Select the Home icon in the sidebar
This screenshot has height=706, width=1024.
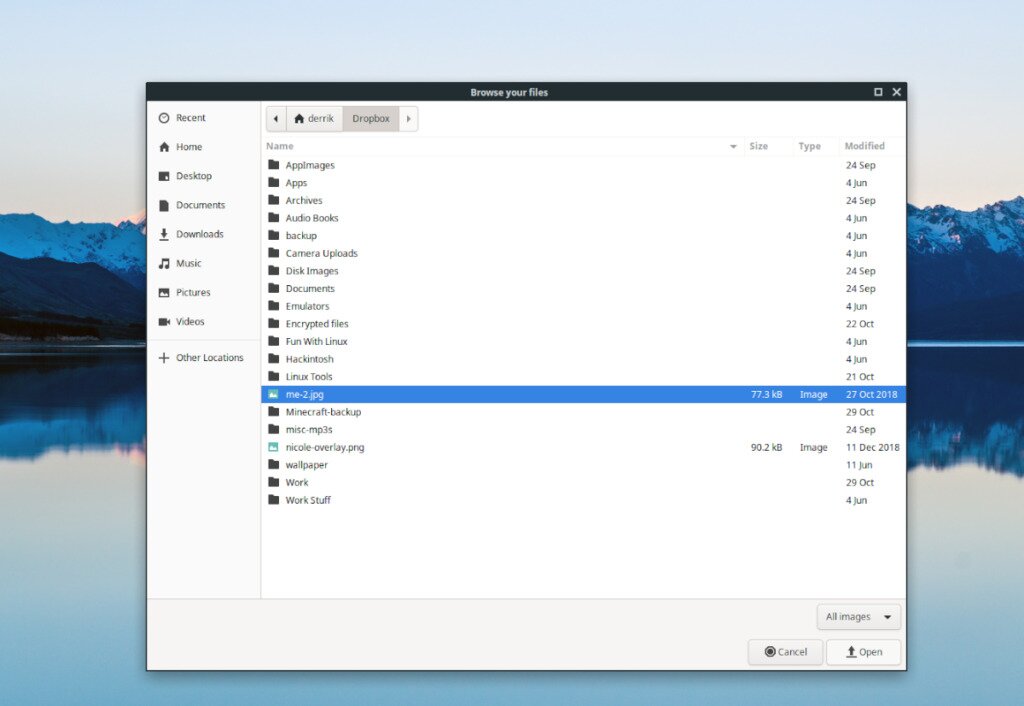pyautogui.click(x=163, y=147)
